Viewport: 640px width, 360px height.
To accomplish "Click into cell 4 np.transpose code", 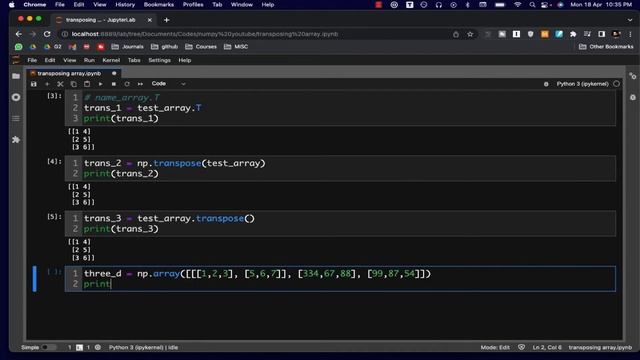I will (x=340, y=168).
